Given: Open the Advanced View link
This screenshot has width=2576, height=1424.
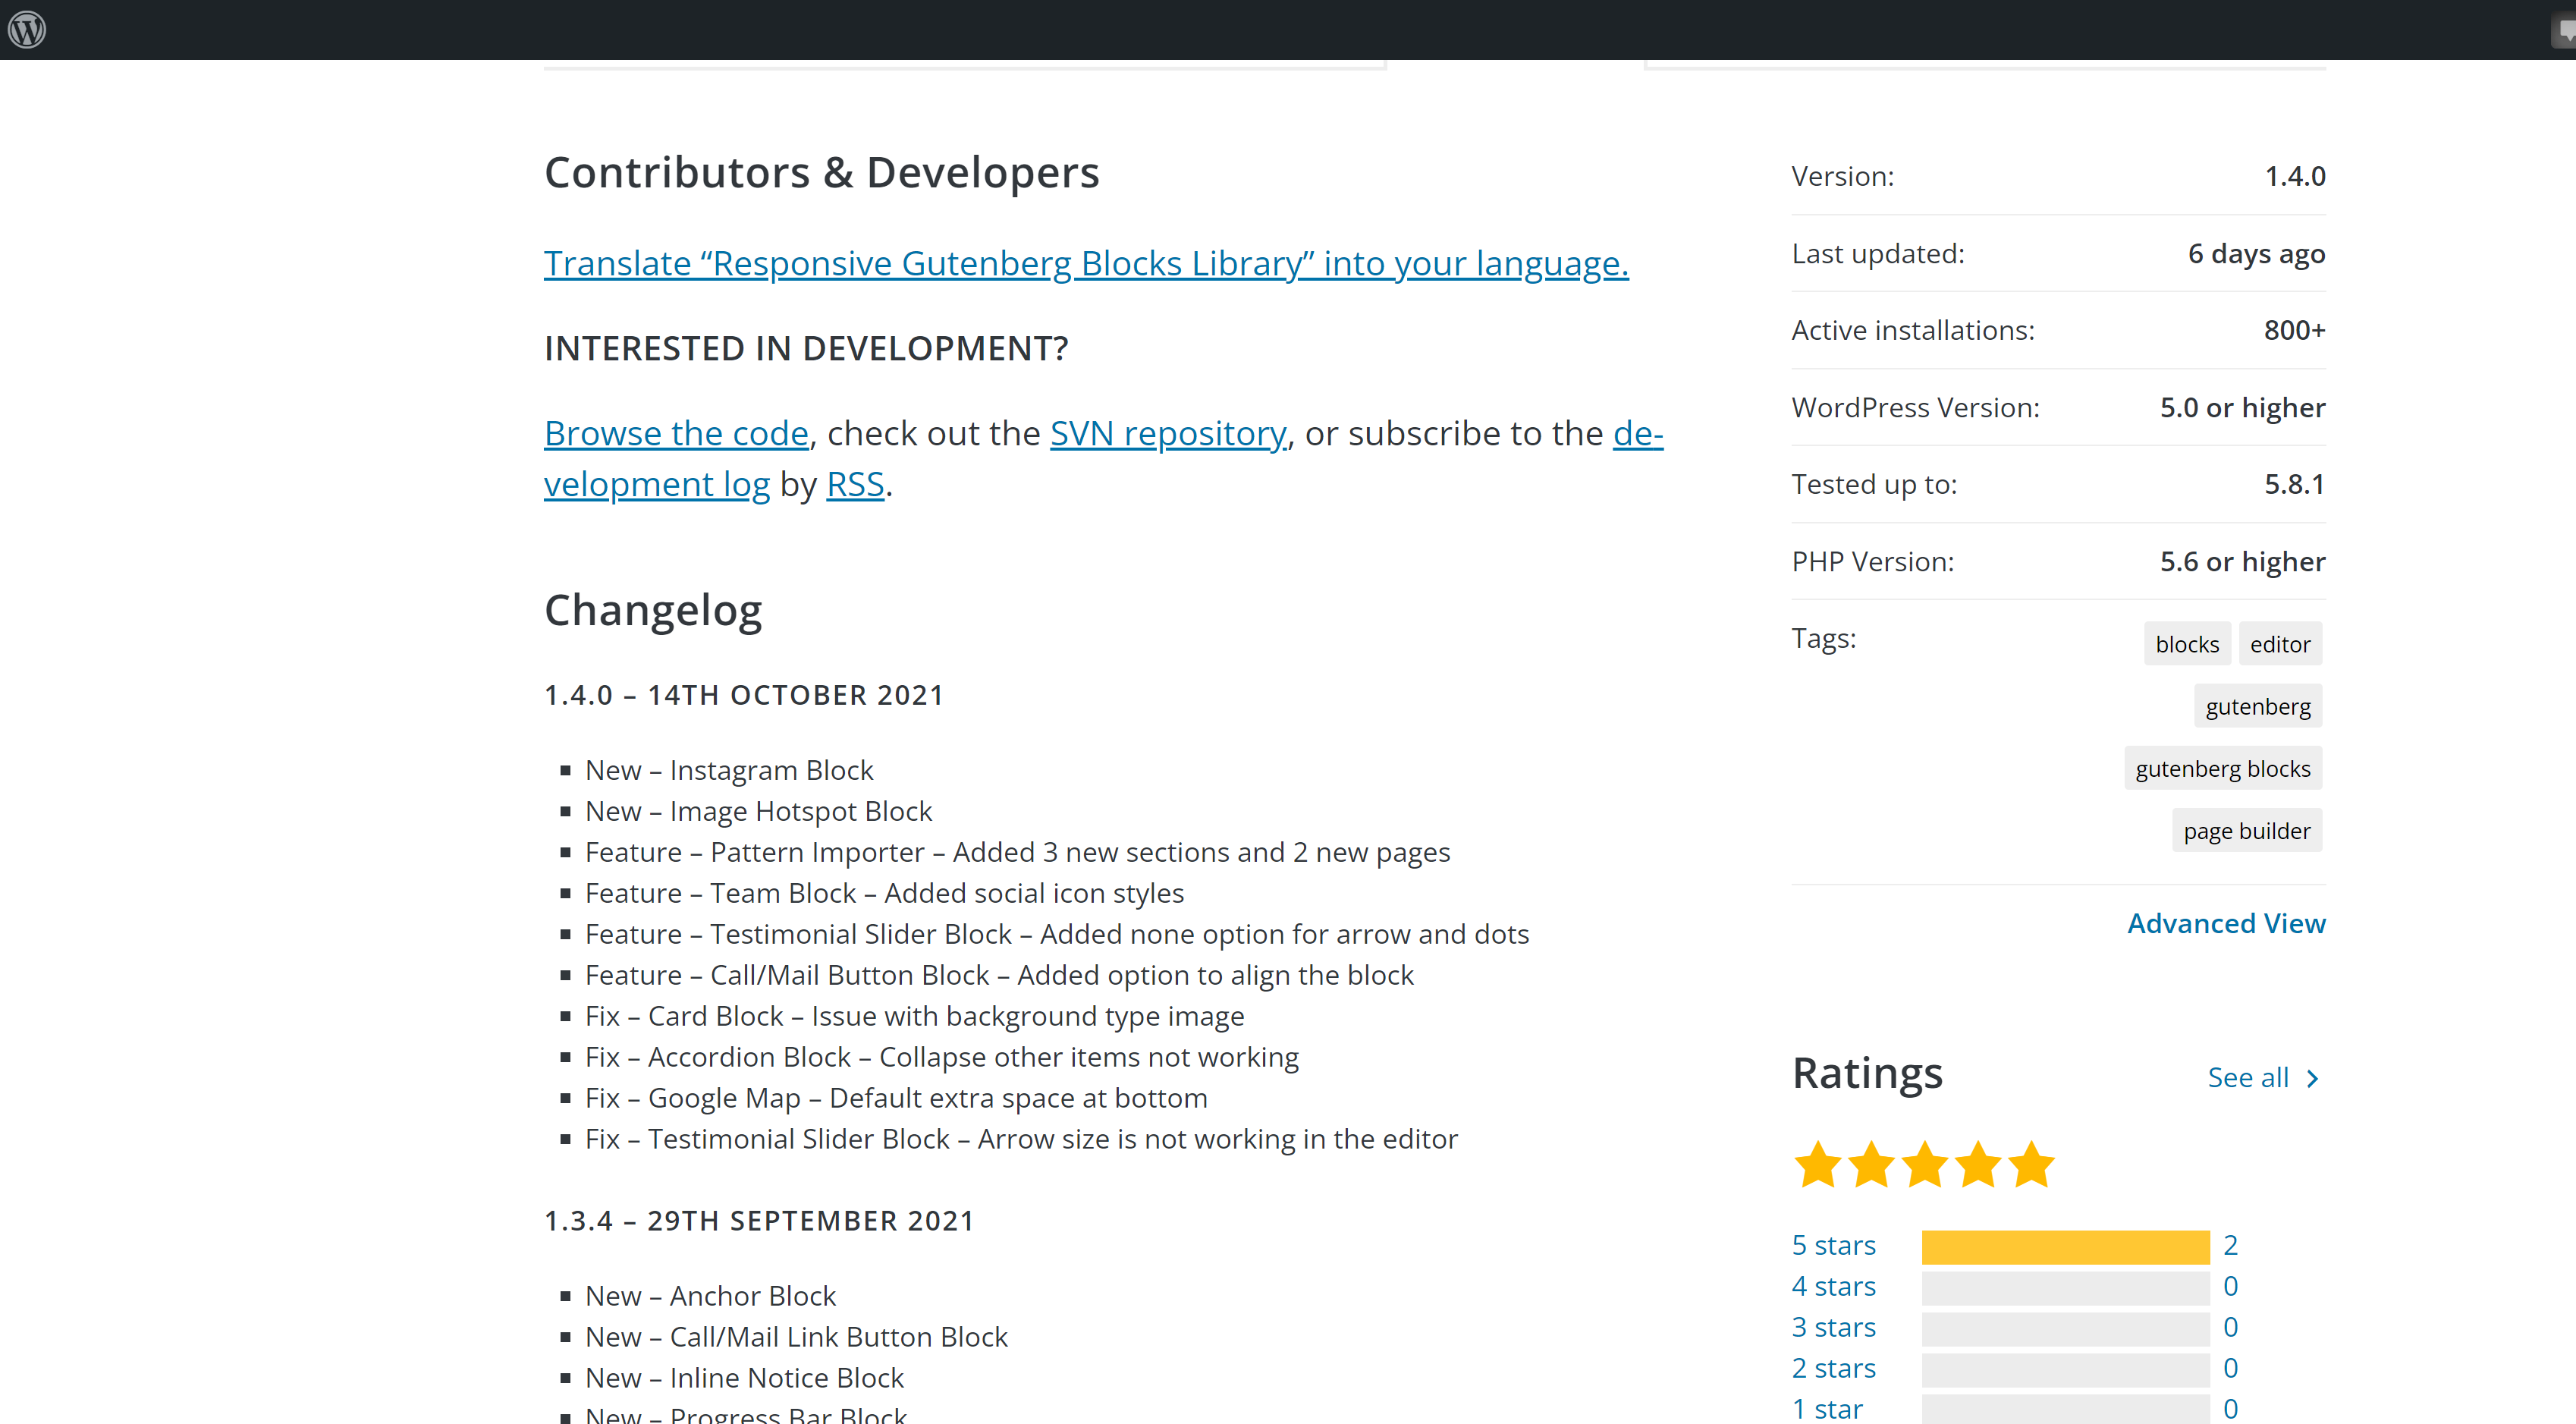Looking at the screenshot, I should coord(2226,923).
